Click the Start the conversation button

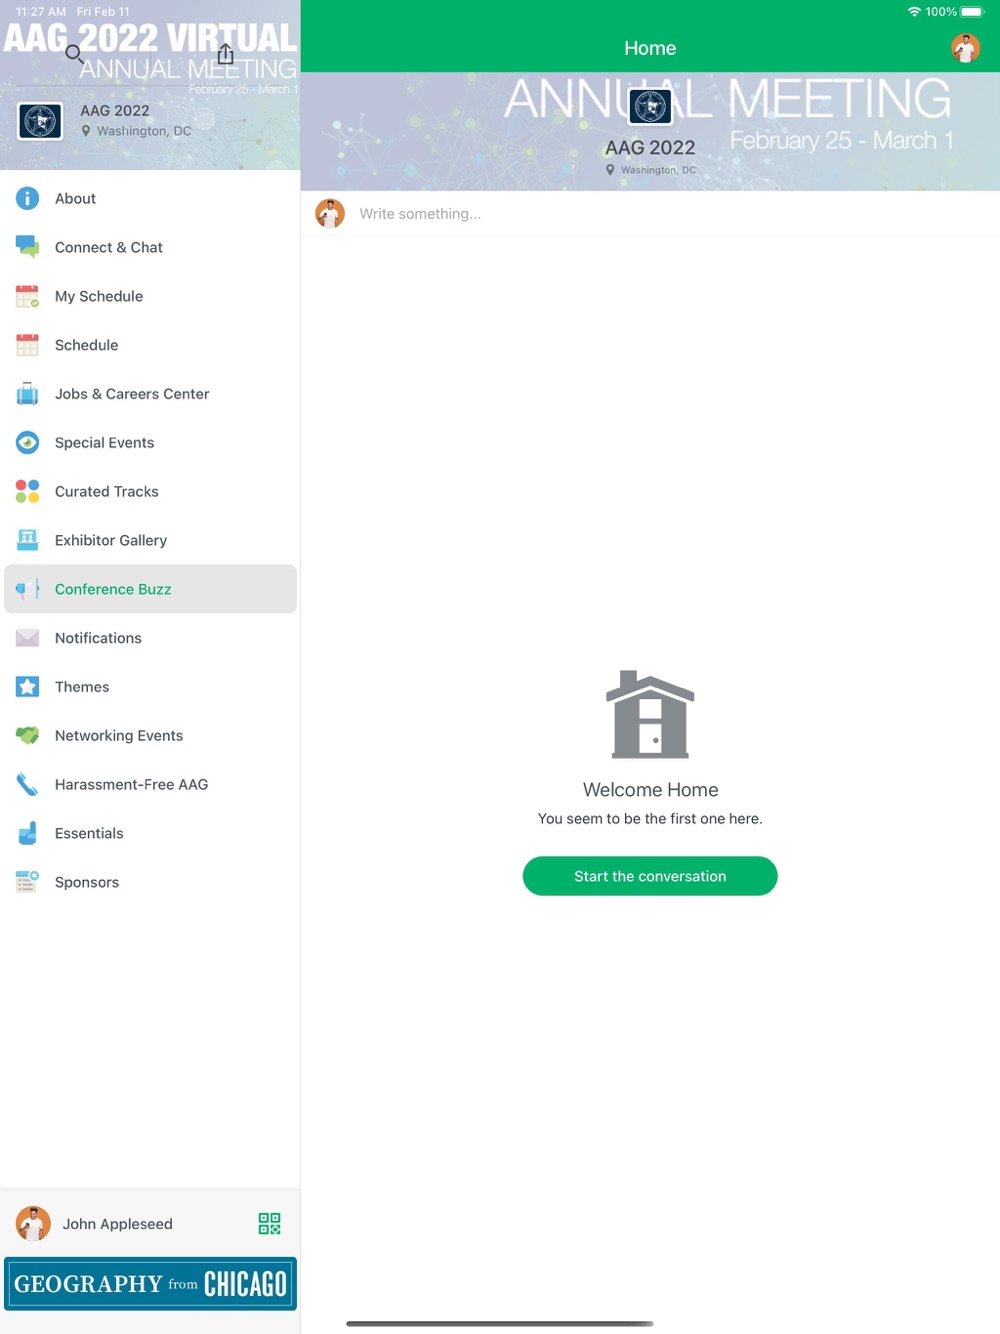click(650, 876)
